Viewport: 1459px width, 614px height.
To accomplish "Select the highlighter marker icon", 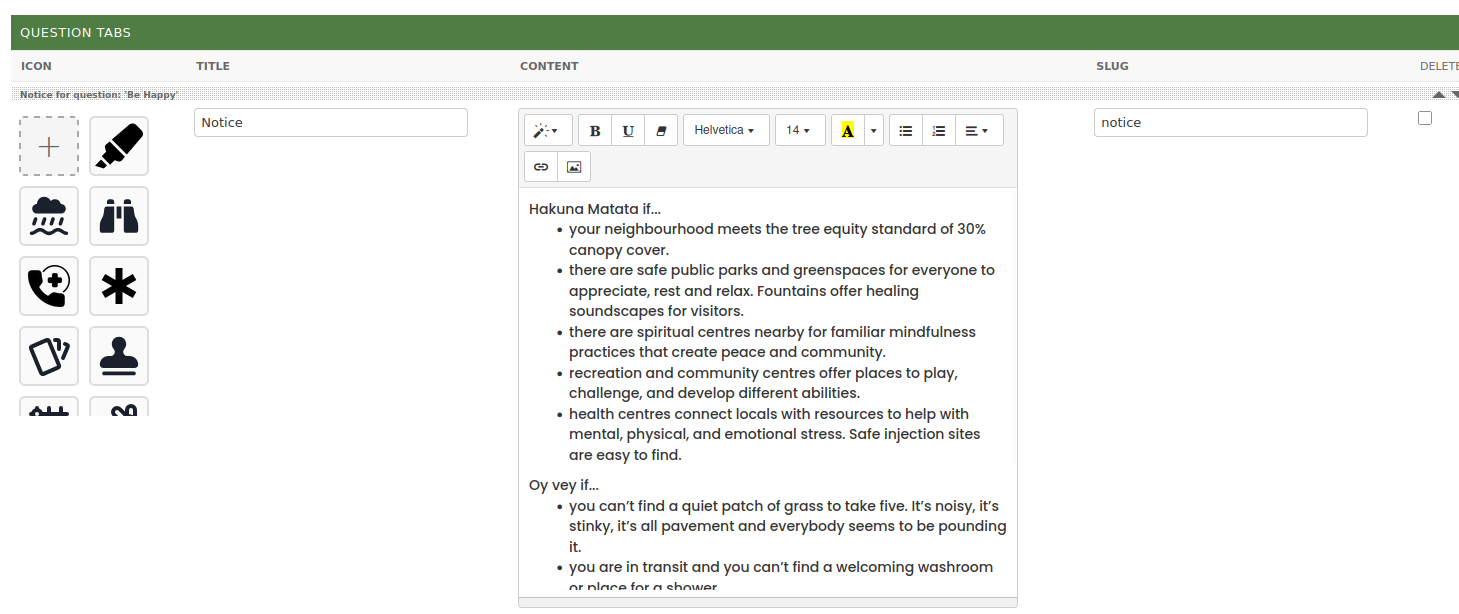I will pyautogui.click(x=119, y=146).
